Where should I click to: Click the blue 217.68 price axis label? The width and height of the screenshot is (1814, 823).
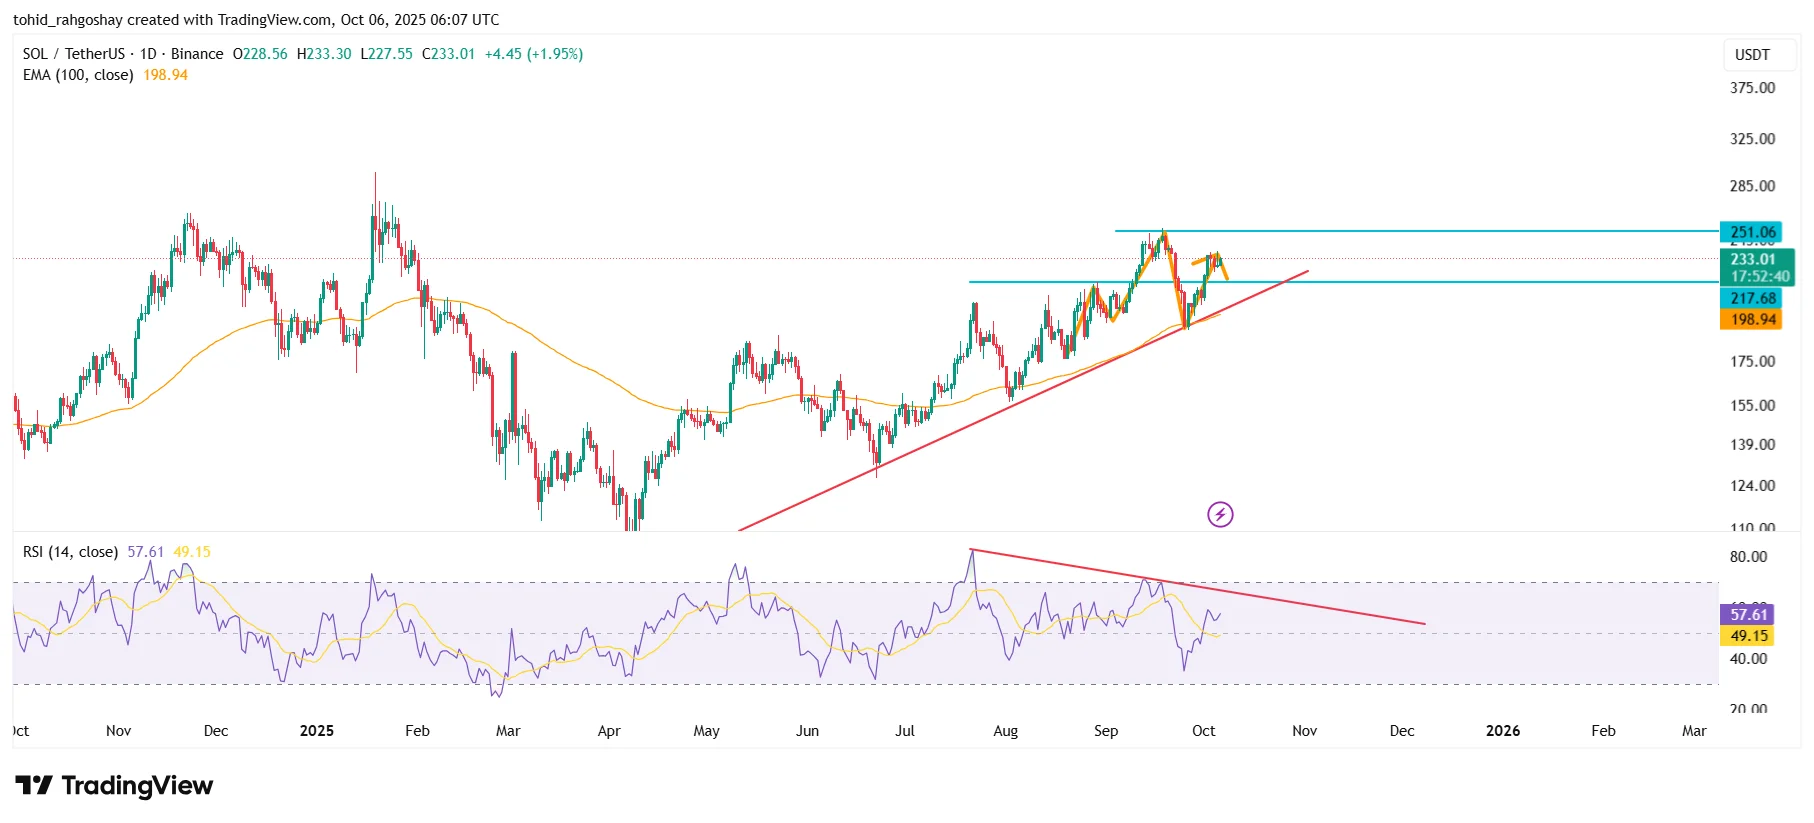point(1753,298)
